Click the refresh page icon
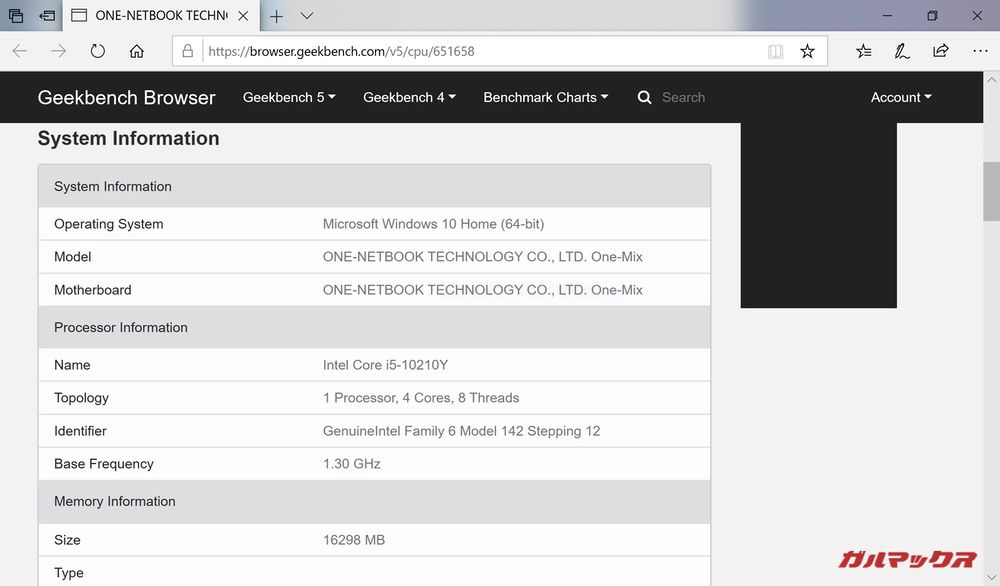Image resolution: width=1000 pixels, height=586 pixels. click(97, 51)
